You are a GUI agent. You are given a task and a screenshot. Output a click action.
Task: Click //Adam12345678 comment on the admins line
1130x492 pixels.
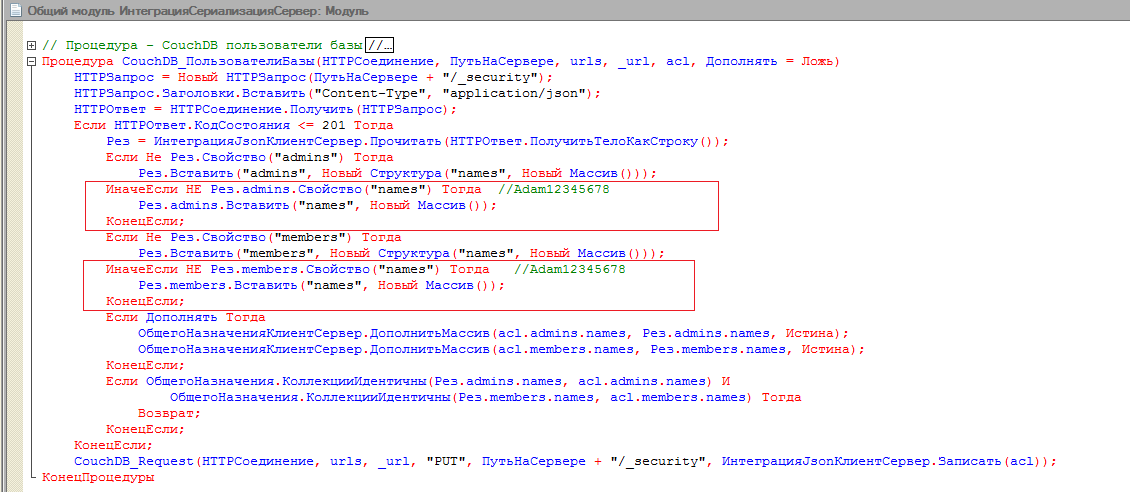(x=553, y=189)
